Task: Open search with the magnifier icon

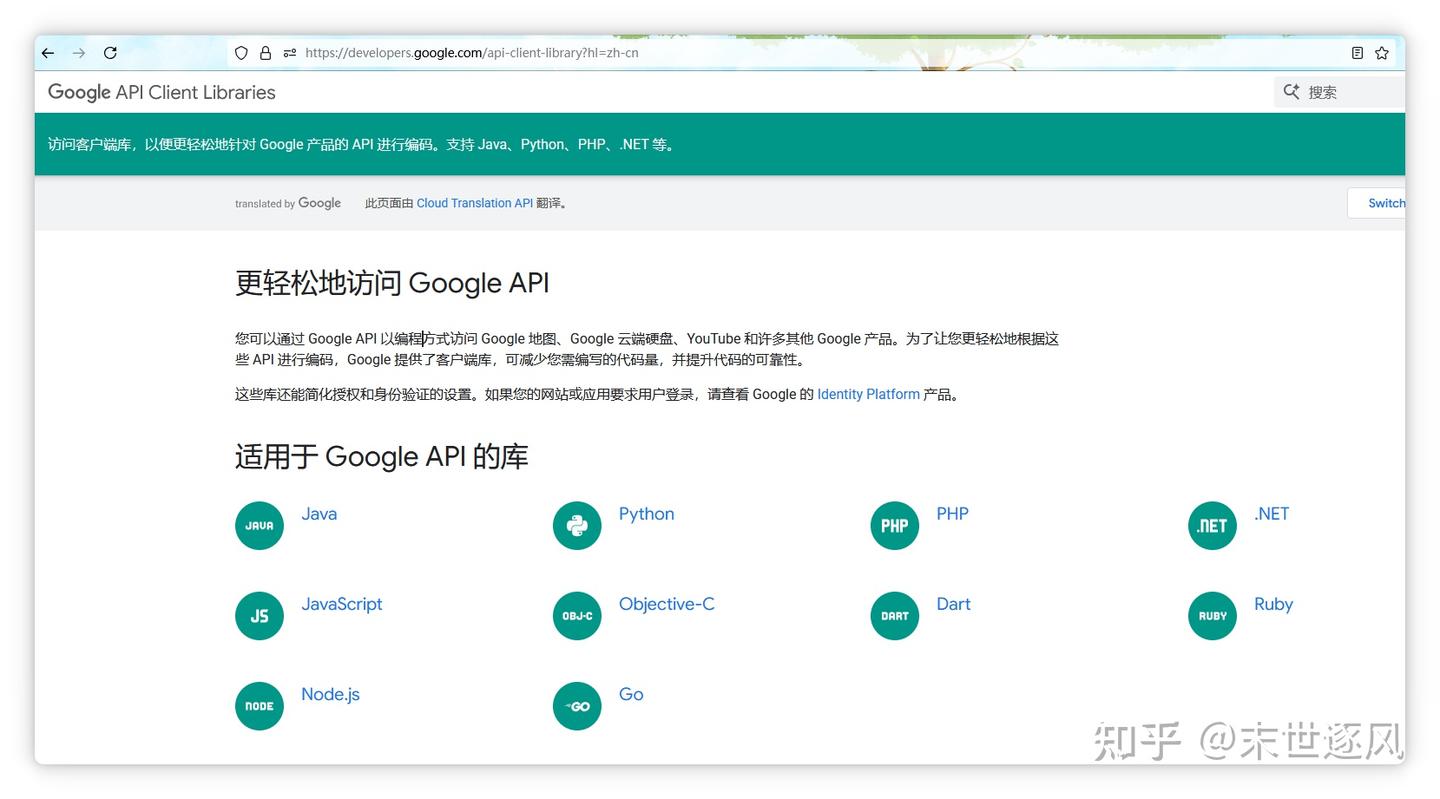Action: 1291,91
